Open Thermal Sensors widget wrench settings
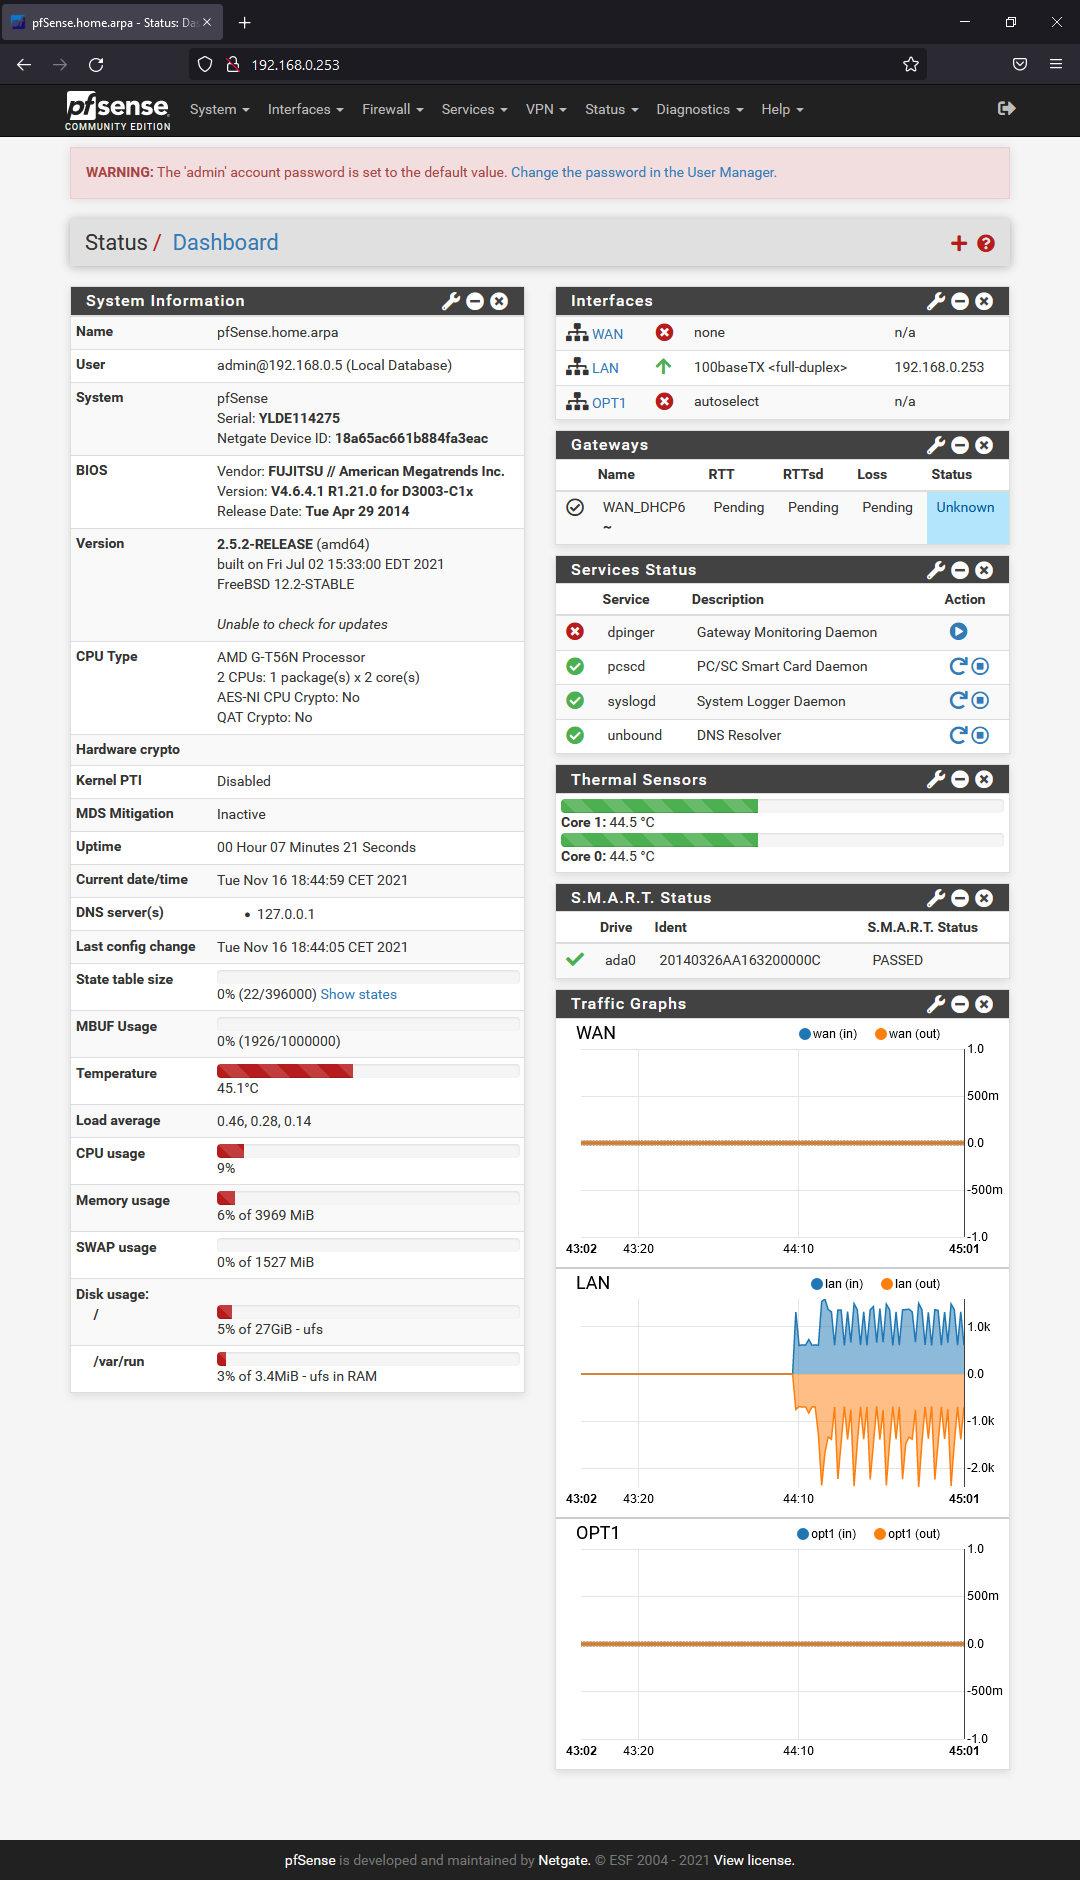The height and width of the screenshot is (1880, 1080). point(936,779)
